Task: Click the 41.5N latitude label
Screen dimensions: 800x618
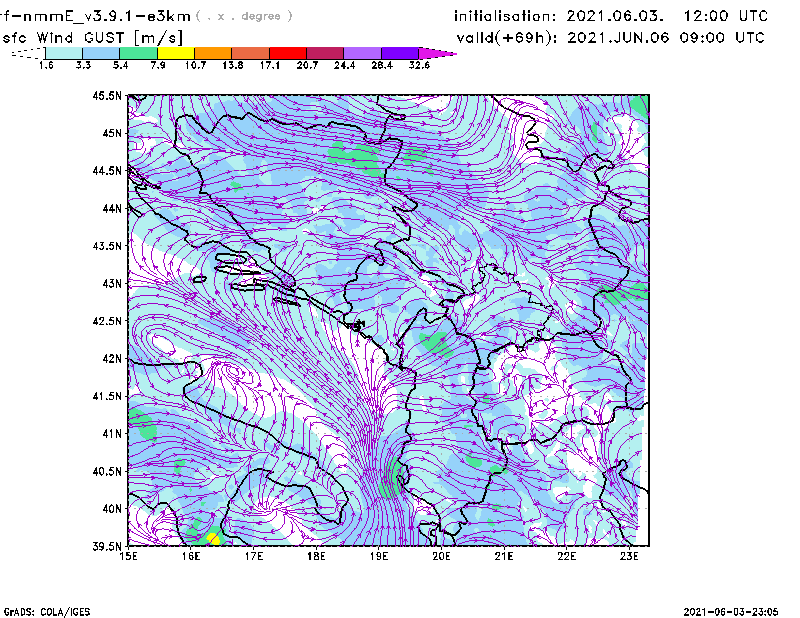Action: point(107,396)
